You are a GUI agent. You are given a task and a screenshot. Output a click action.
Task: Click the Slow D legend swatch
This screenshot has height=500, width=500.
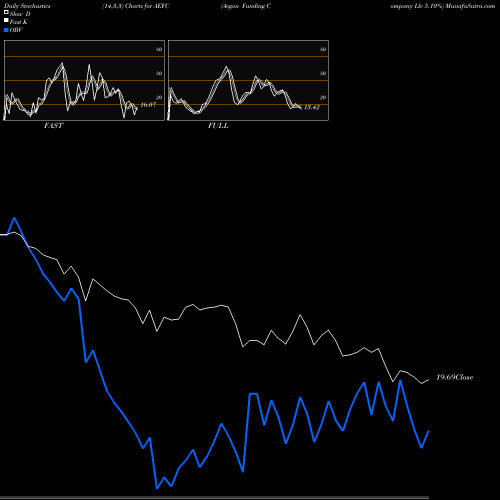6,12
